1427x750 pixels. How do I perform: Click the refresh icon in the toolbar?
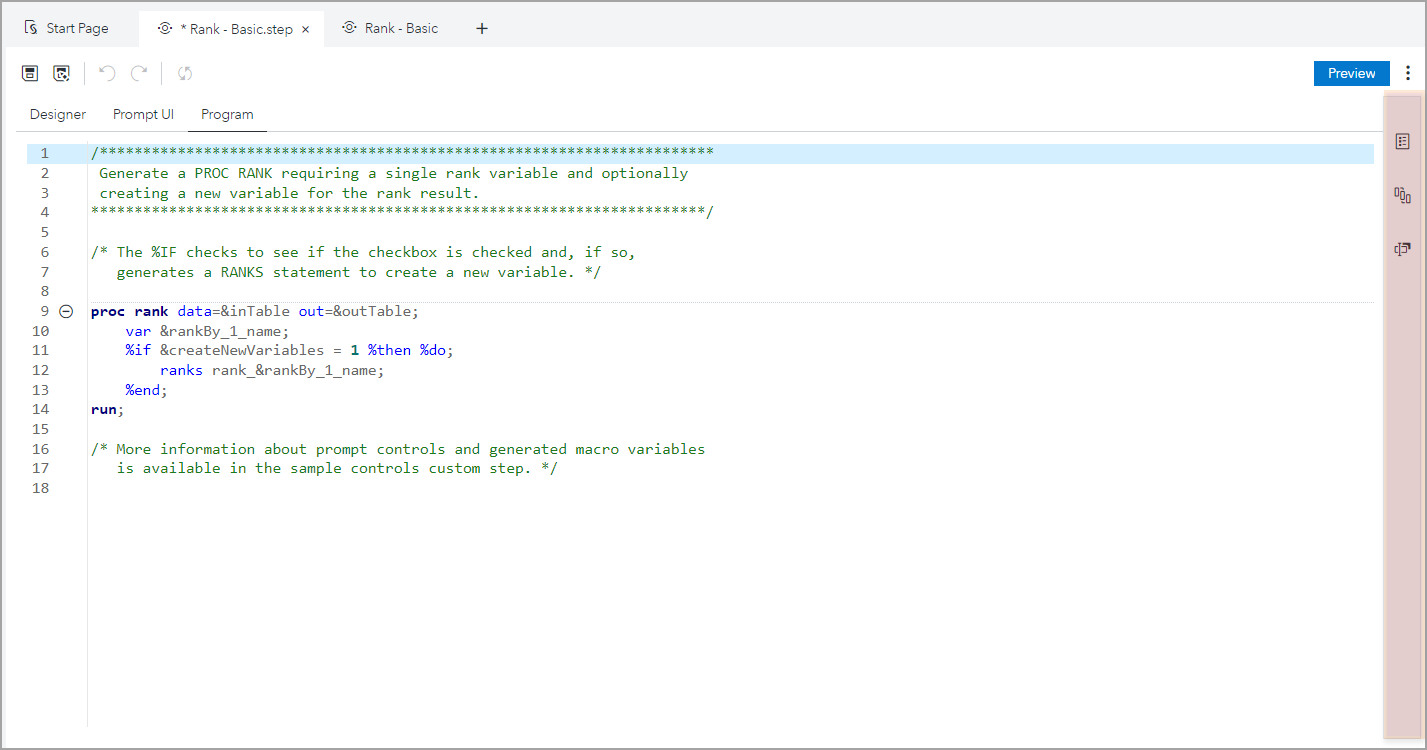184,72
